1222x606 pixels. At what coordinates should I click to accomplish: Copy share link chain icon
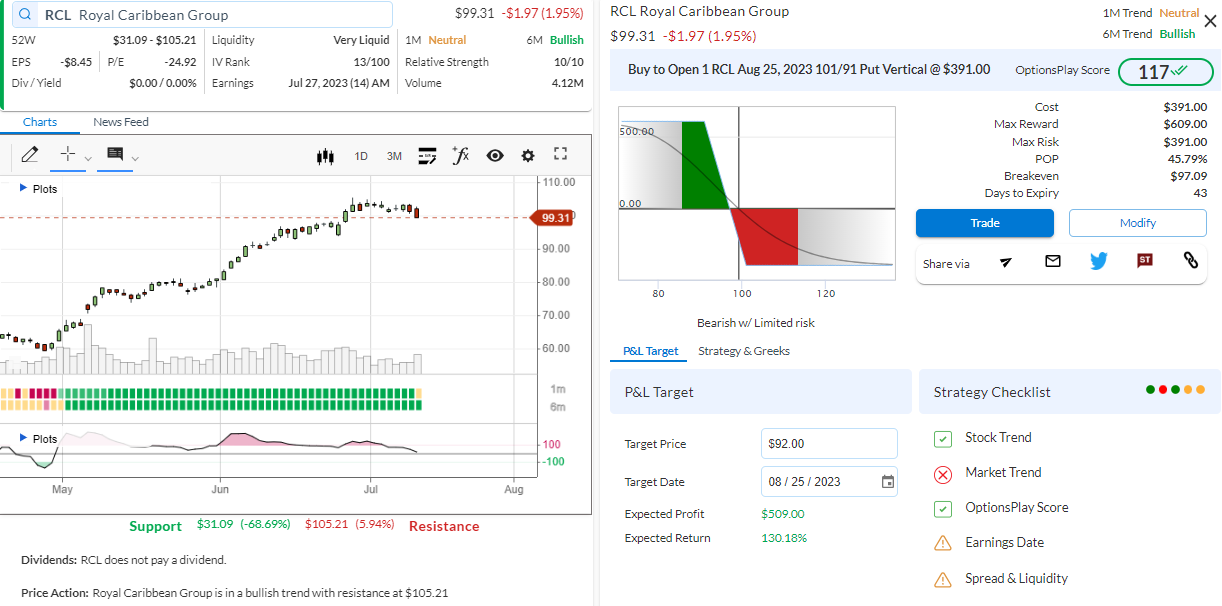(1191, 260)
